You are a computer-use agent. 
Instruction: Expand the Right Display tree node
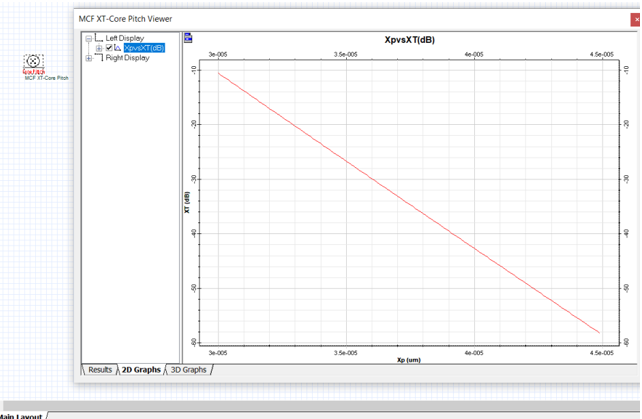tap(88, 58)
